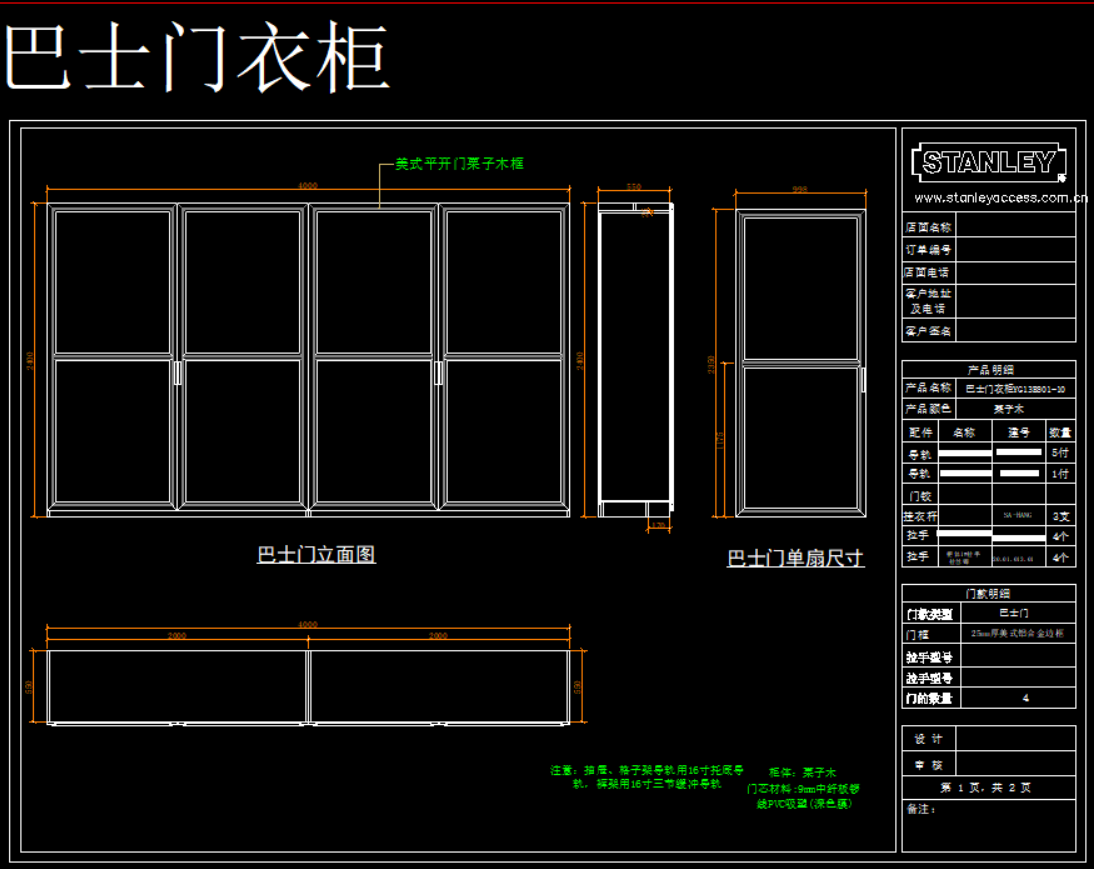This screenshot has height=869, width=1094.
Task: Select the 门款明细 table header
Action: tap(989, 594)
